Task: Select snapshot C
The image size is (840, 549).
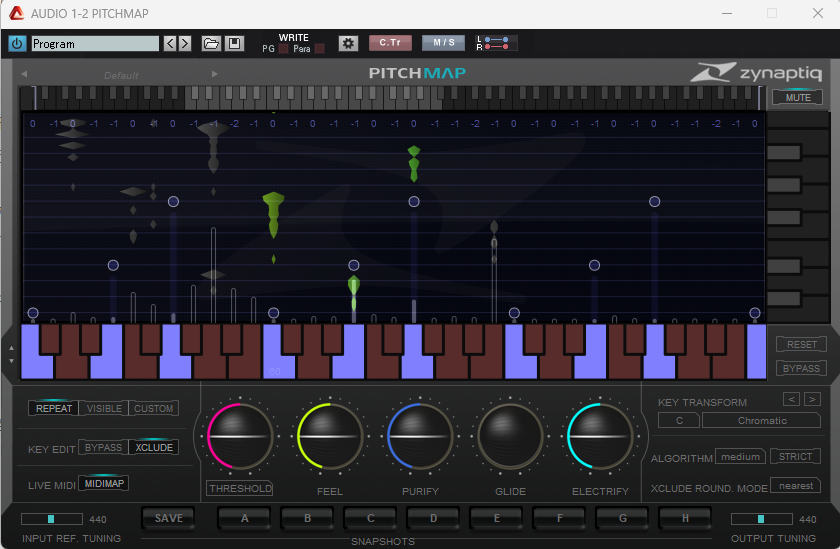Action: [x=370, y=518]
